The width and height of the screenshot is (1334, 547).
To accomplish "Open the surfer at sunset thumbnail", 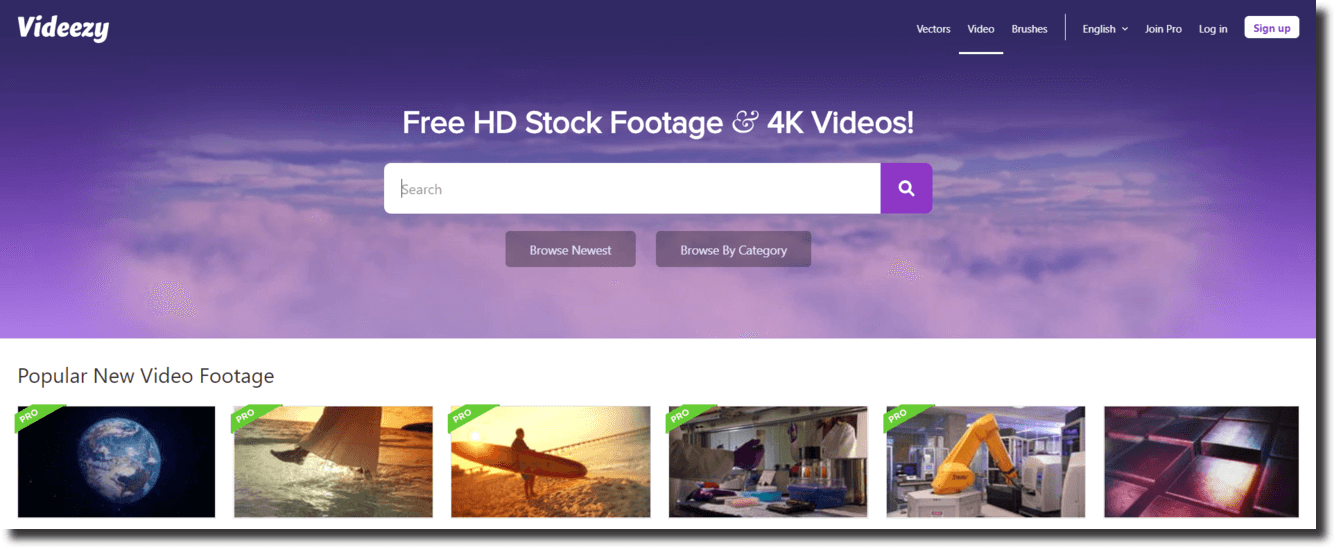I will (551, 461).
